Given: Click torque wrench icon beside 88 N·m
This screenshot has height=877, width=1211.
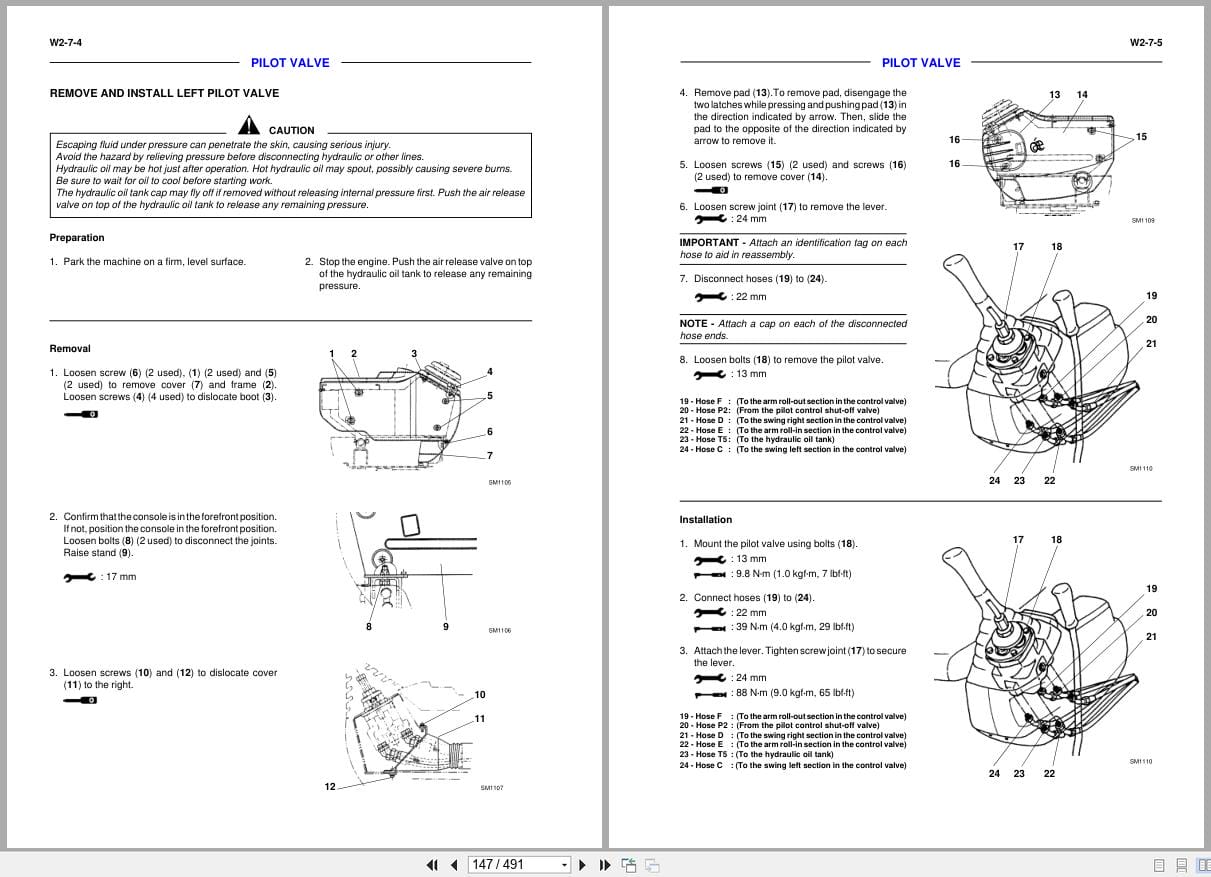Looking at the screenshot, I should click(710, 692).
